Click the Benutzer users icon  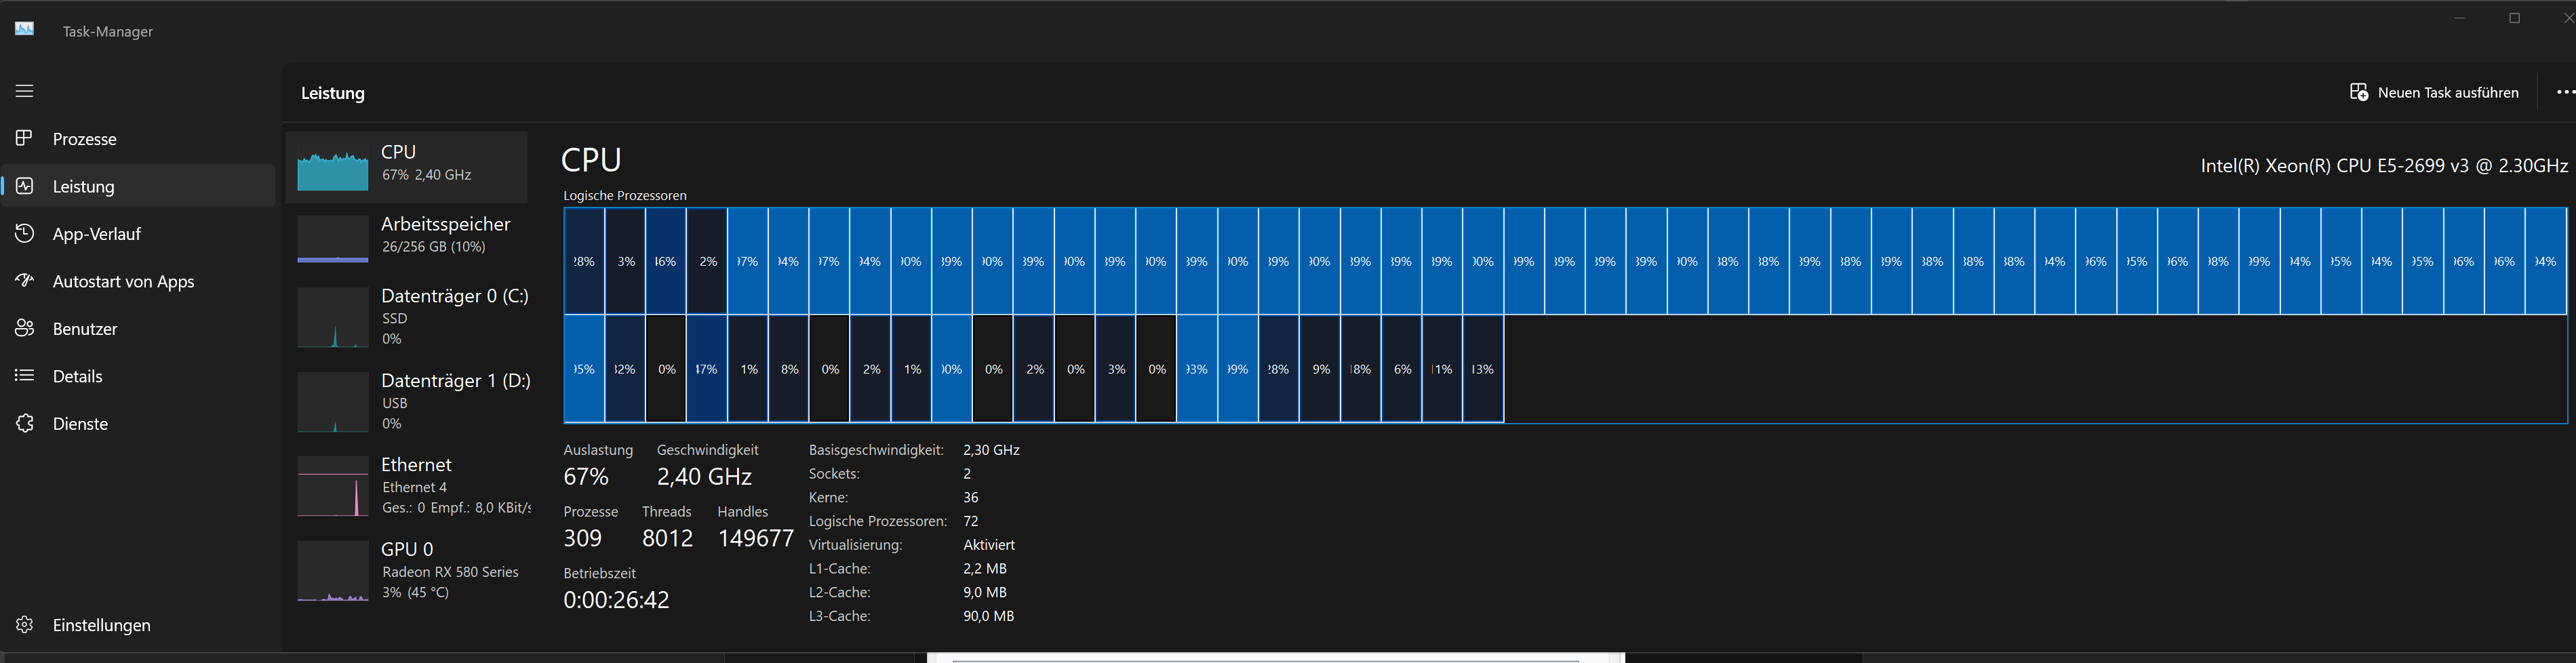[x=25, y=328]
